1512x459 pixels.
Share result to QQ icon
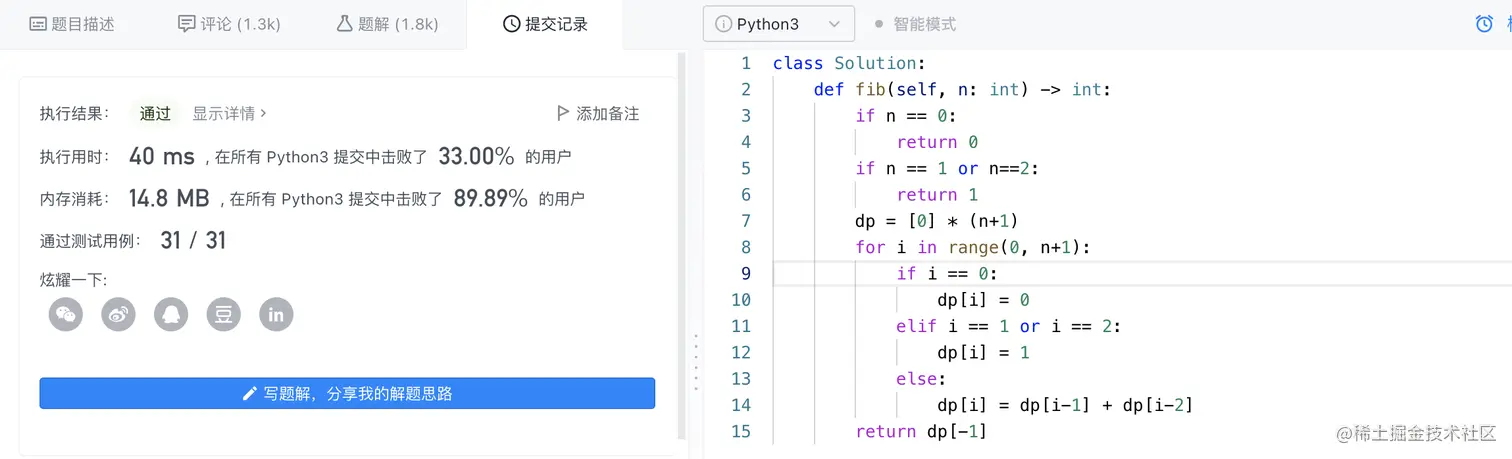[x=171, y=314]
